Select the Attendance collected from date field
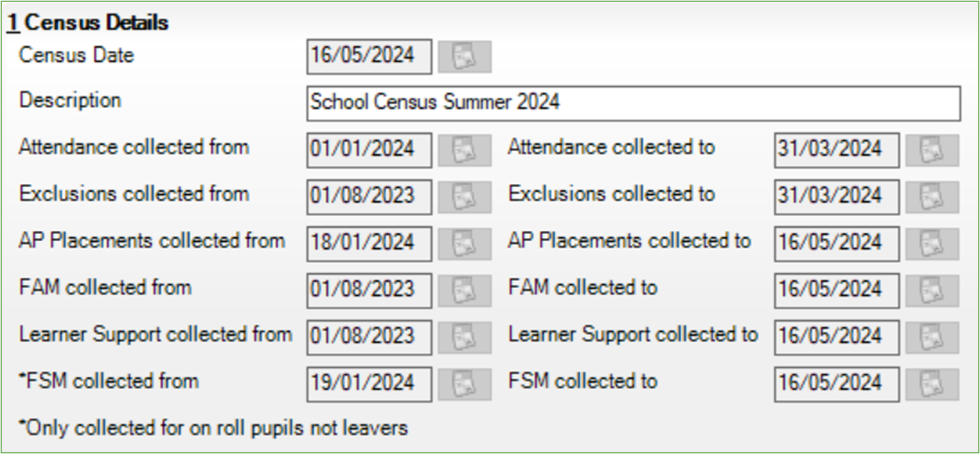The width and height of the screenshot is (980, 454). click(x=369, y=150)
